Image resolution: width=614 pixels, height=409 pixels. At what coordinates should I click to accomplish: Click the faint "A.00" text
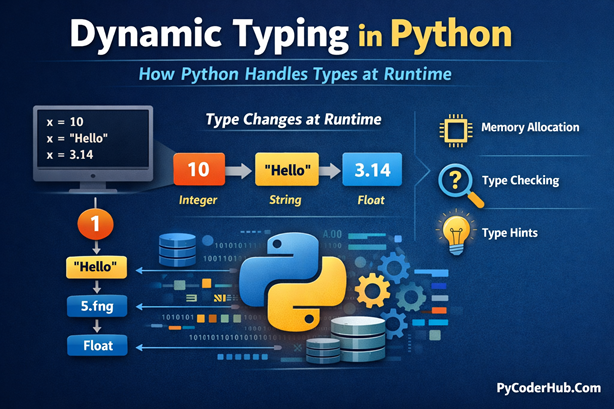click(x=332, y=235)
